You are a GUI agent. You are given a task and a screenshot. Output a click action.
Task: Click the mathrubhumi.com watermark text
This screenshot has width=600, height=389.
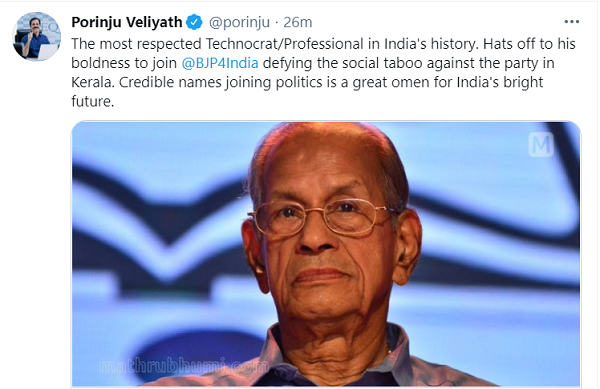tap(184, 366)
